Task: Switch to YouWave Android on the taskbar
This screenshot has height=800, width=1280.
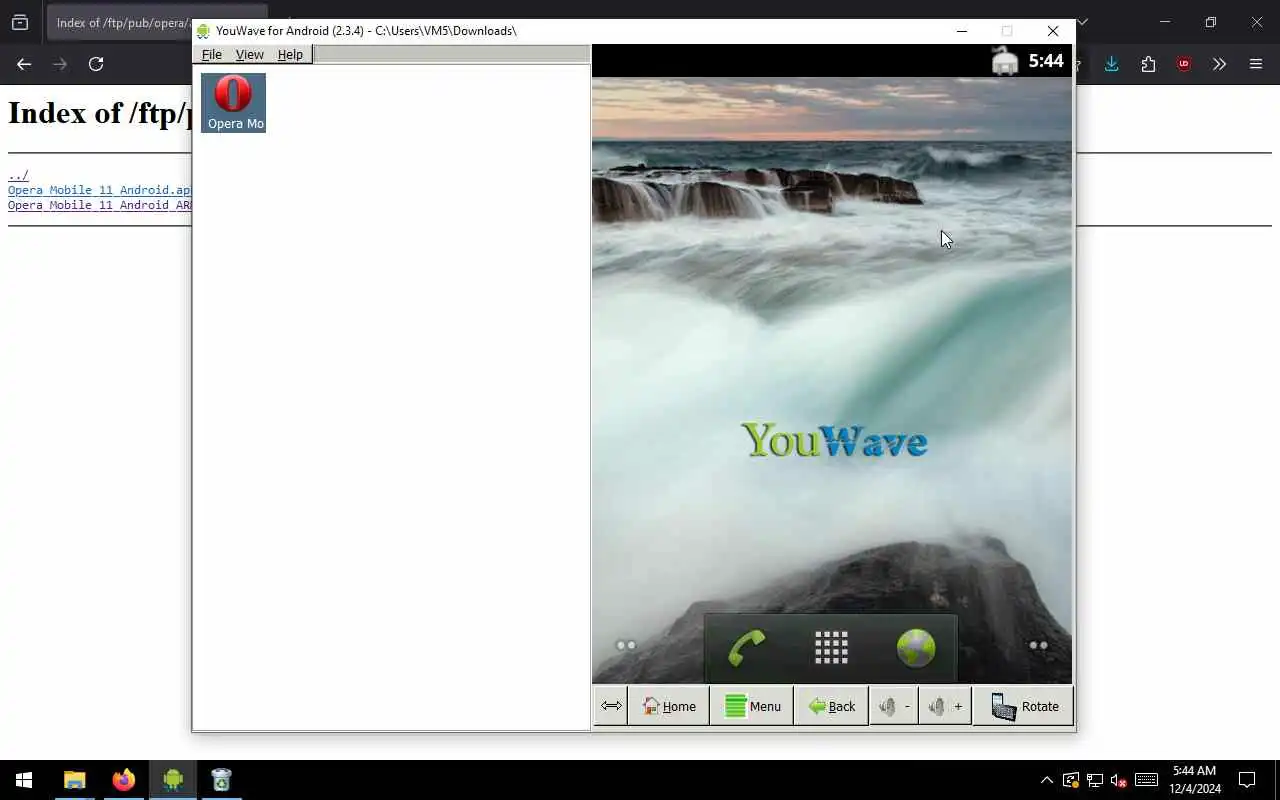Action: click(x=173, y=780)
